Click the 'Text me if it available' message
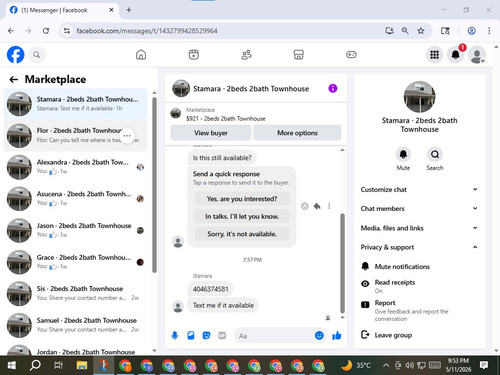500x375 pixels. coord(223,305)
